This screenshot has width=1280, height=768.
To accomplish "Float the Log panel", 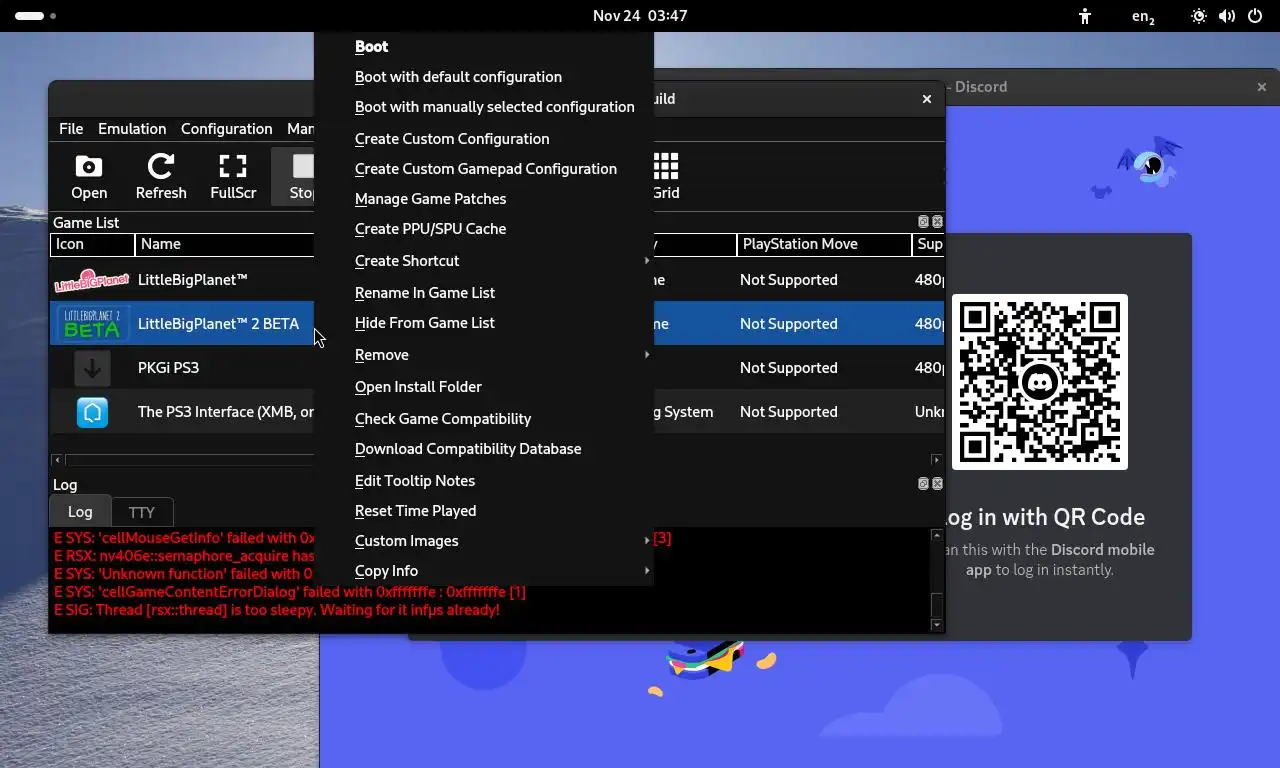I will (x=924, y=484).
